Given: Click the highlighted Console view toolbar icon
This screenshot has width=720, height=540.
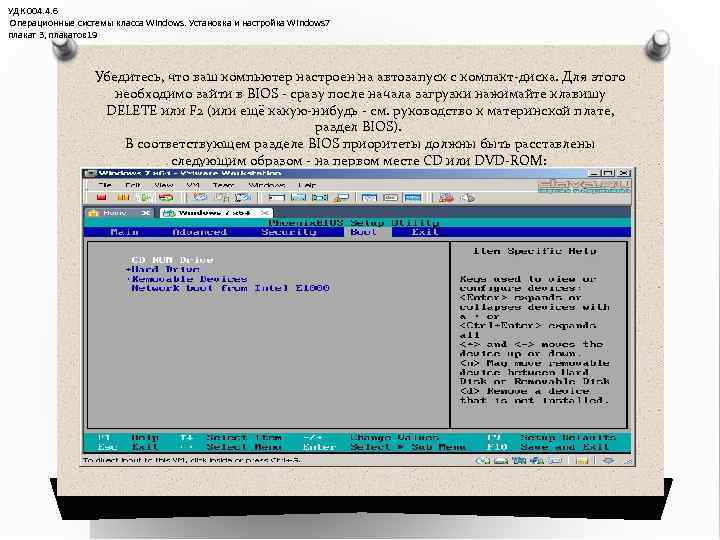Looking at the screenshot, I should [x=412, y=197].
